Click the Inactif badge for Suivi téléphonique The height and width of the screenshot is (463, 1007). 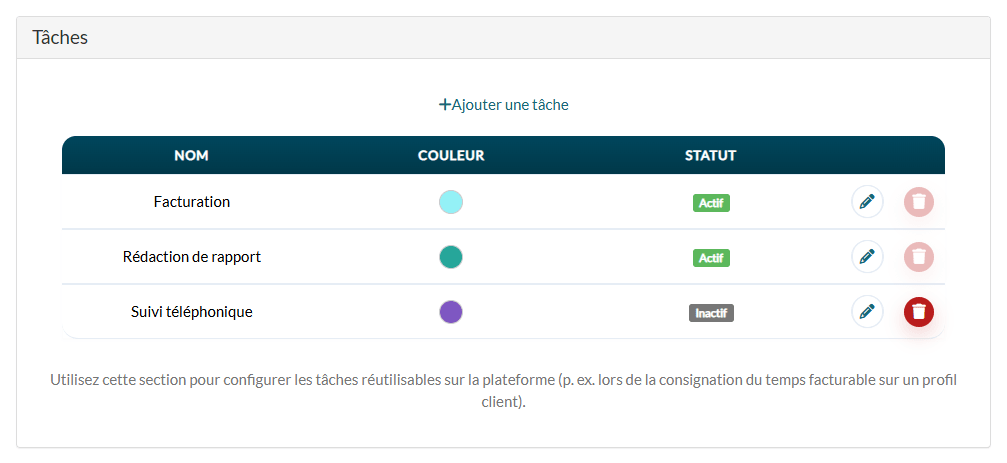click(x=711, y=313)
